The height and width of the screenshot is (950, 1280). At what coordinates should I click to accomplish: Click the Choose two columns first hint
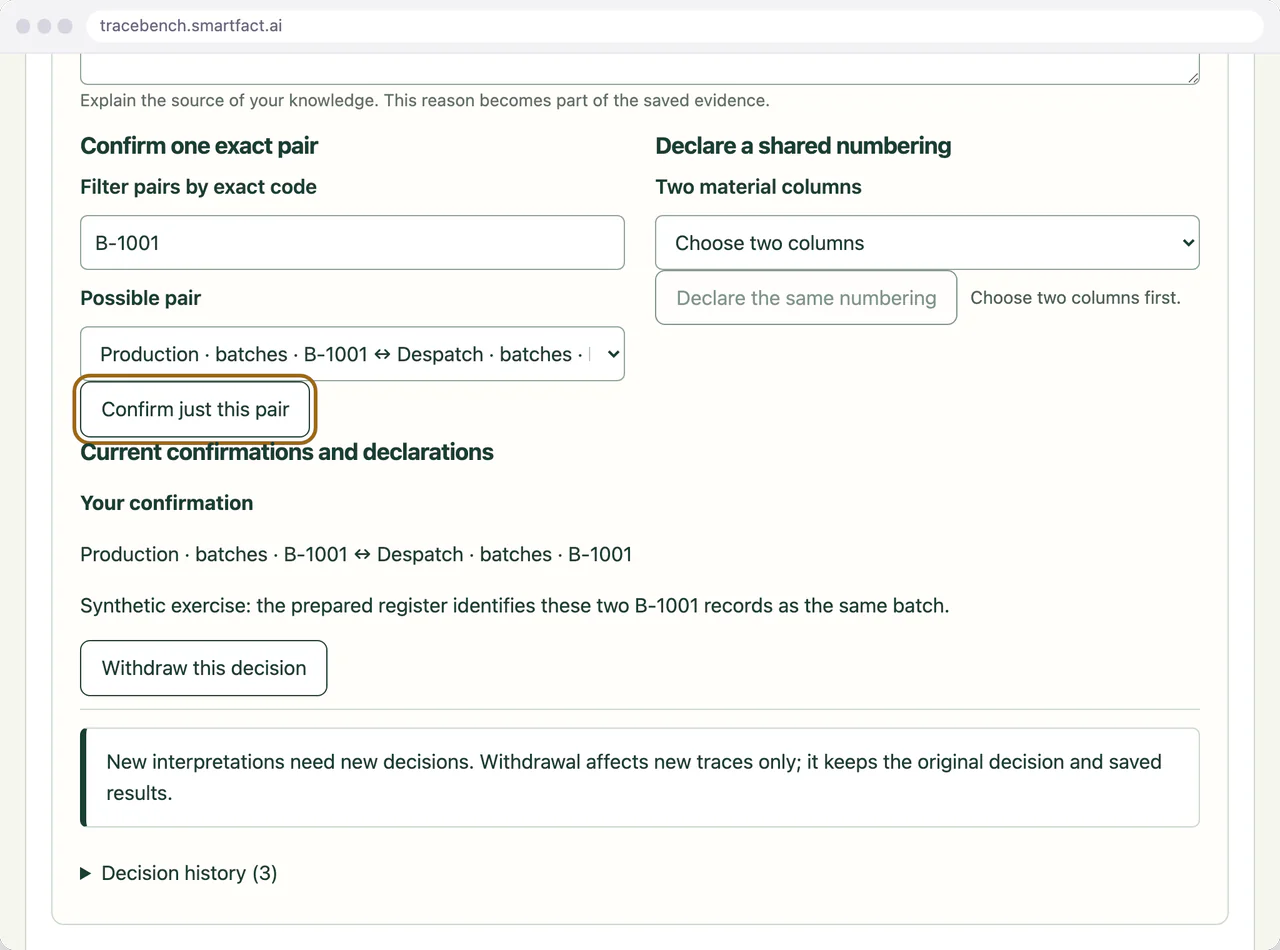coord(1075,298)
